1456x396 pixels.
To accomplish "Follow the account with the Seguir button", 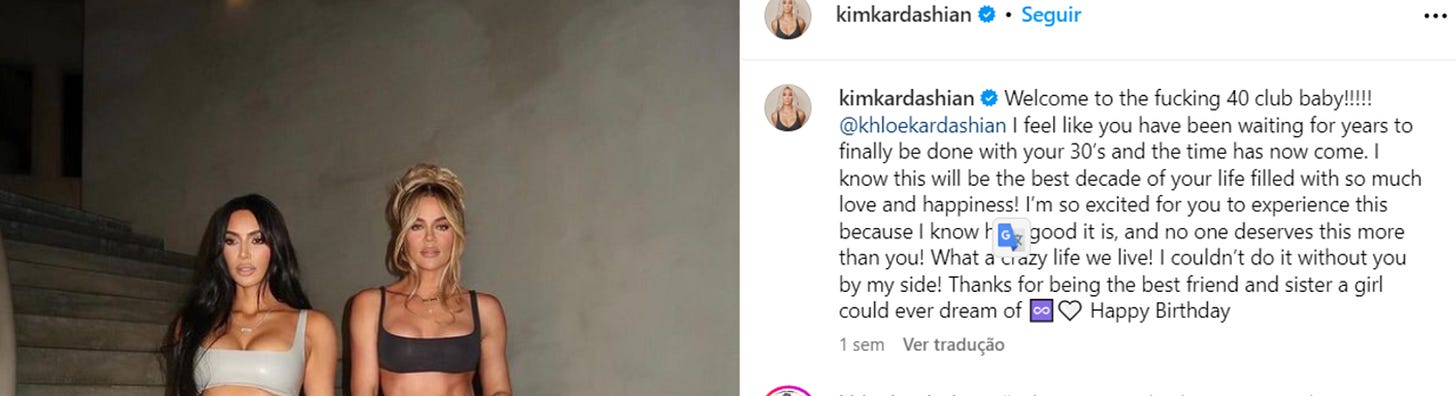I will 1051,16.
